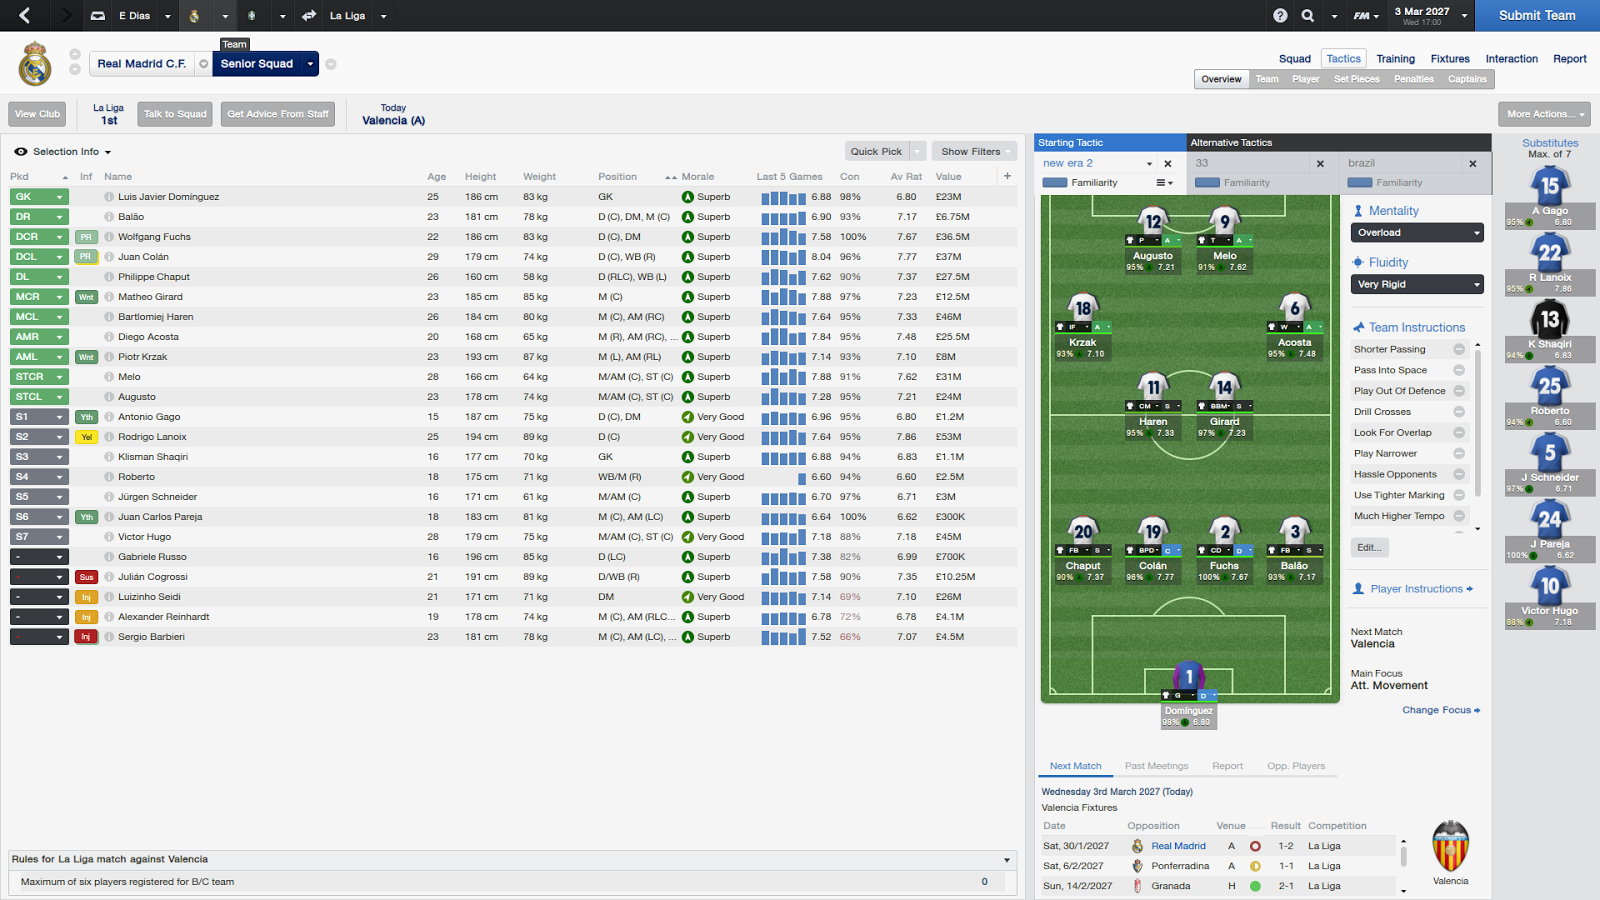Switch to the Set Pieces sub-tab
Viewport: 1600px width, 900px height.
coord(1357,79)
